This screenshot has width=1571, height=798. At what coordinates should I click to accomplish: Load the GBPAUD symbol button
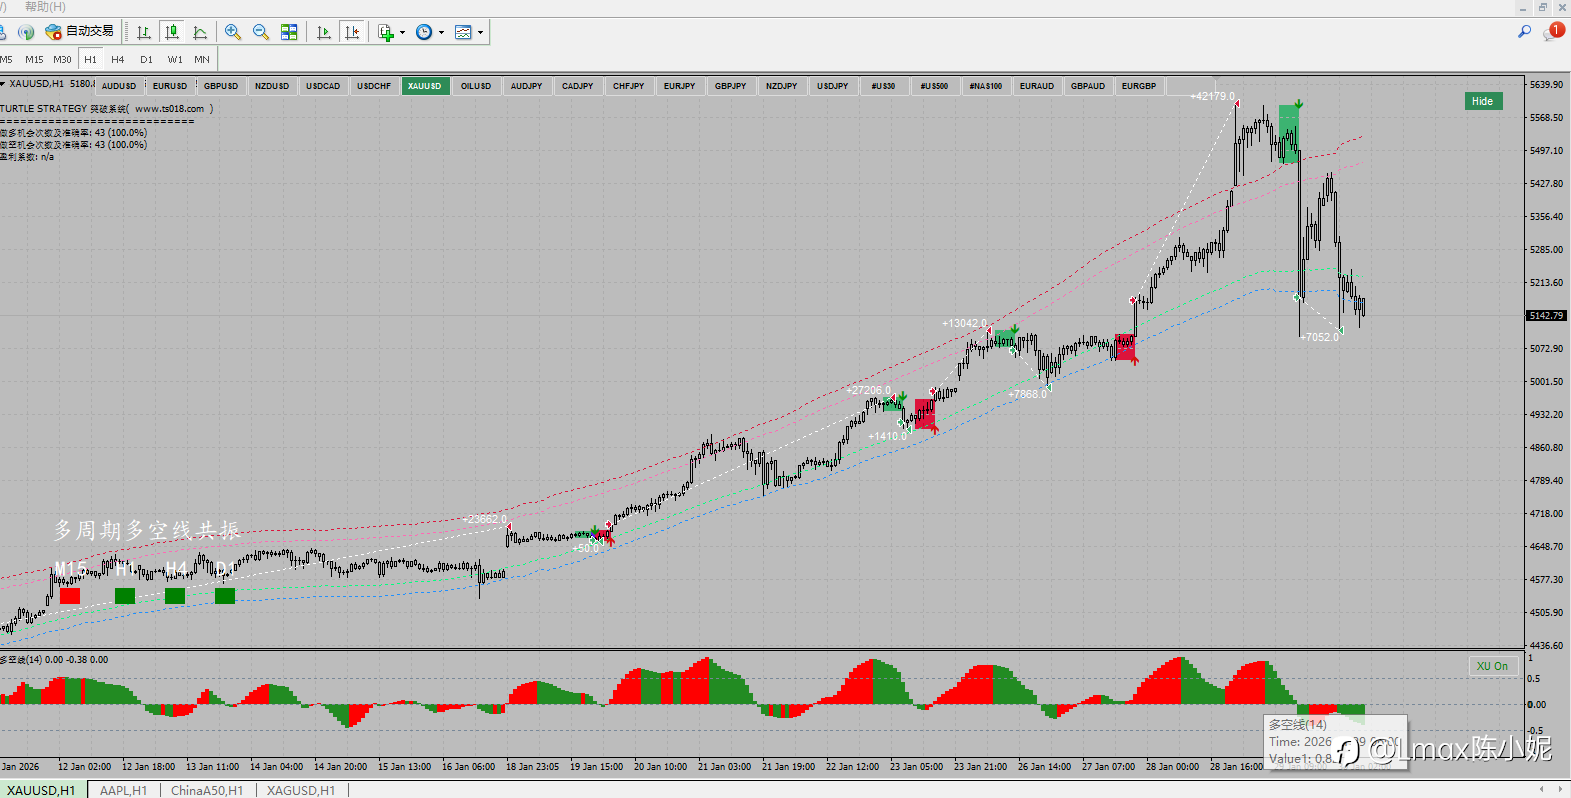point(1088,86)
